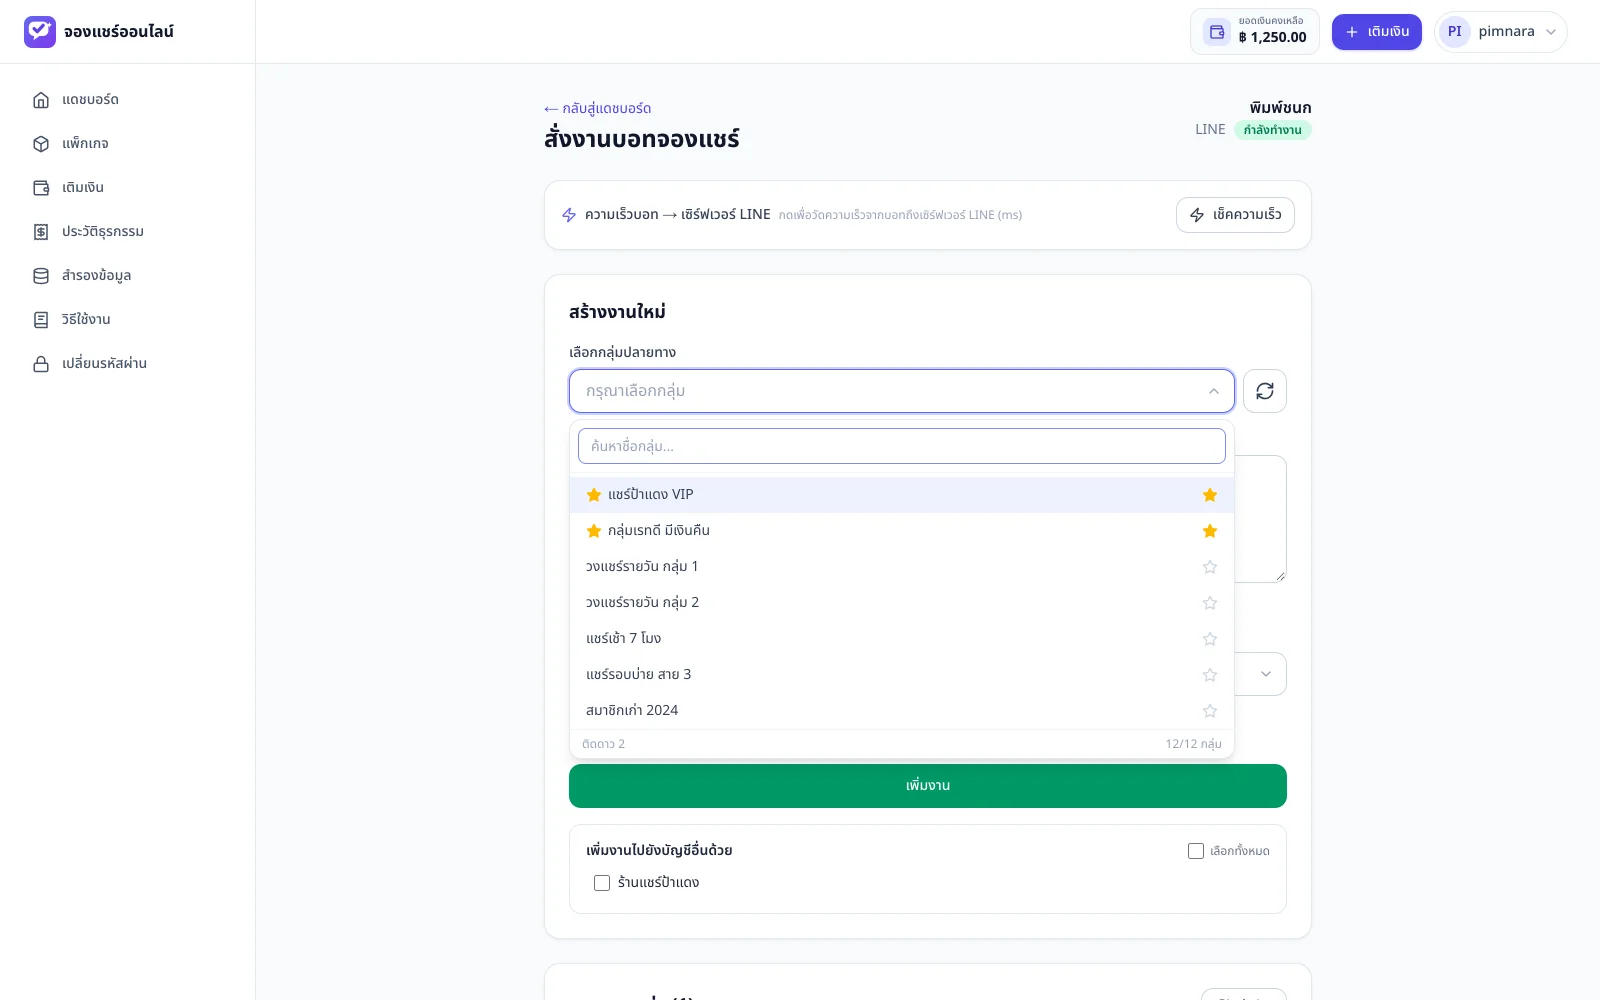Go to แพ็กเกจ in sidebar
The width and height of the screenshot is (1600, 1000).
[85, 143]
